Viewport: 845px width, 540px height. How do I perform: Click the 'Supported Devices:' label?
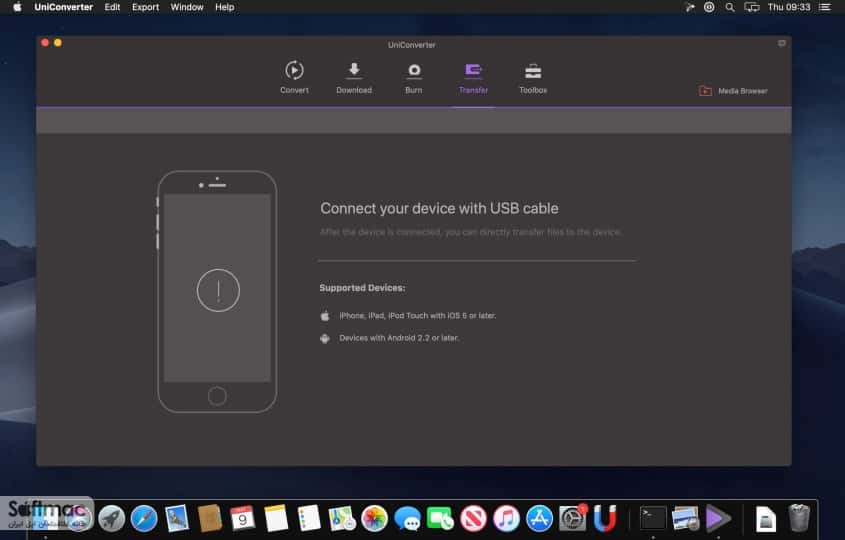tap(362, 288)
